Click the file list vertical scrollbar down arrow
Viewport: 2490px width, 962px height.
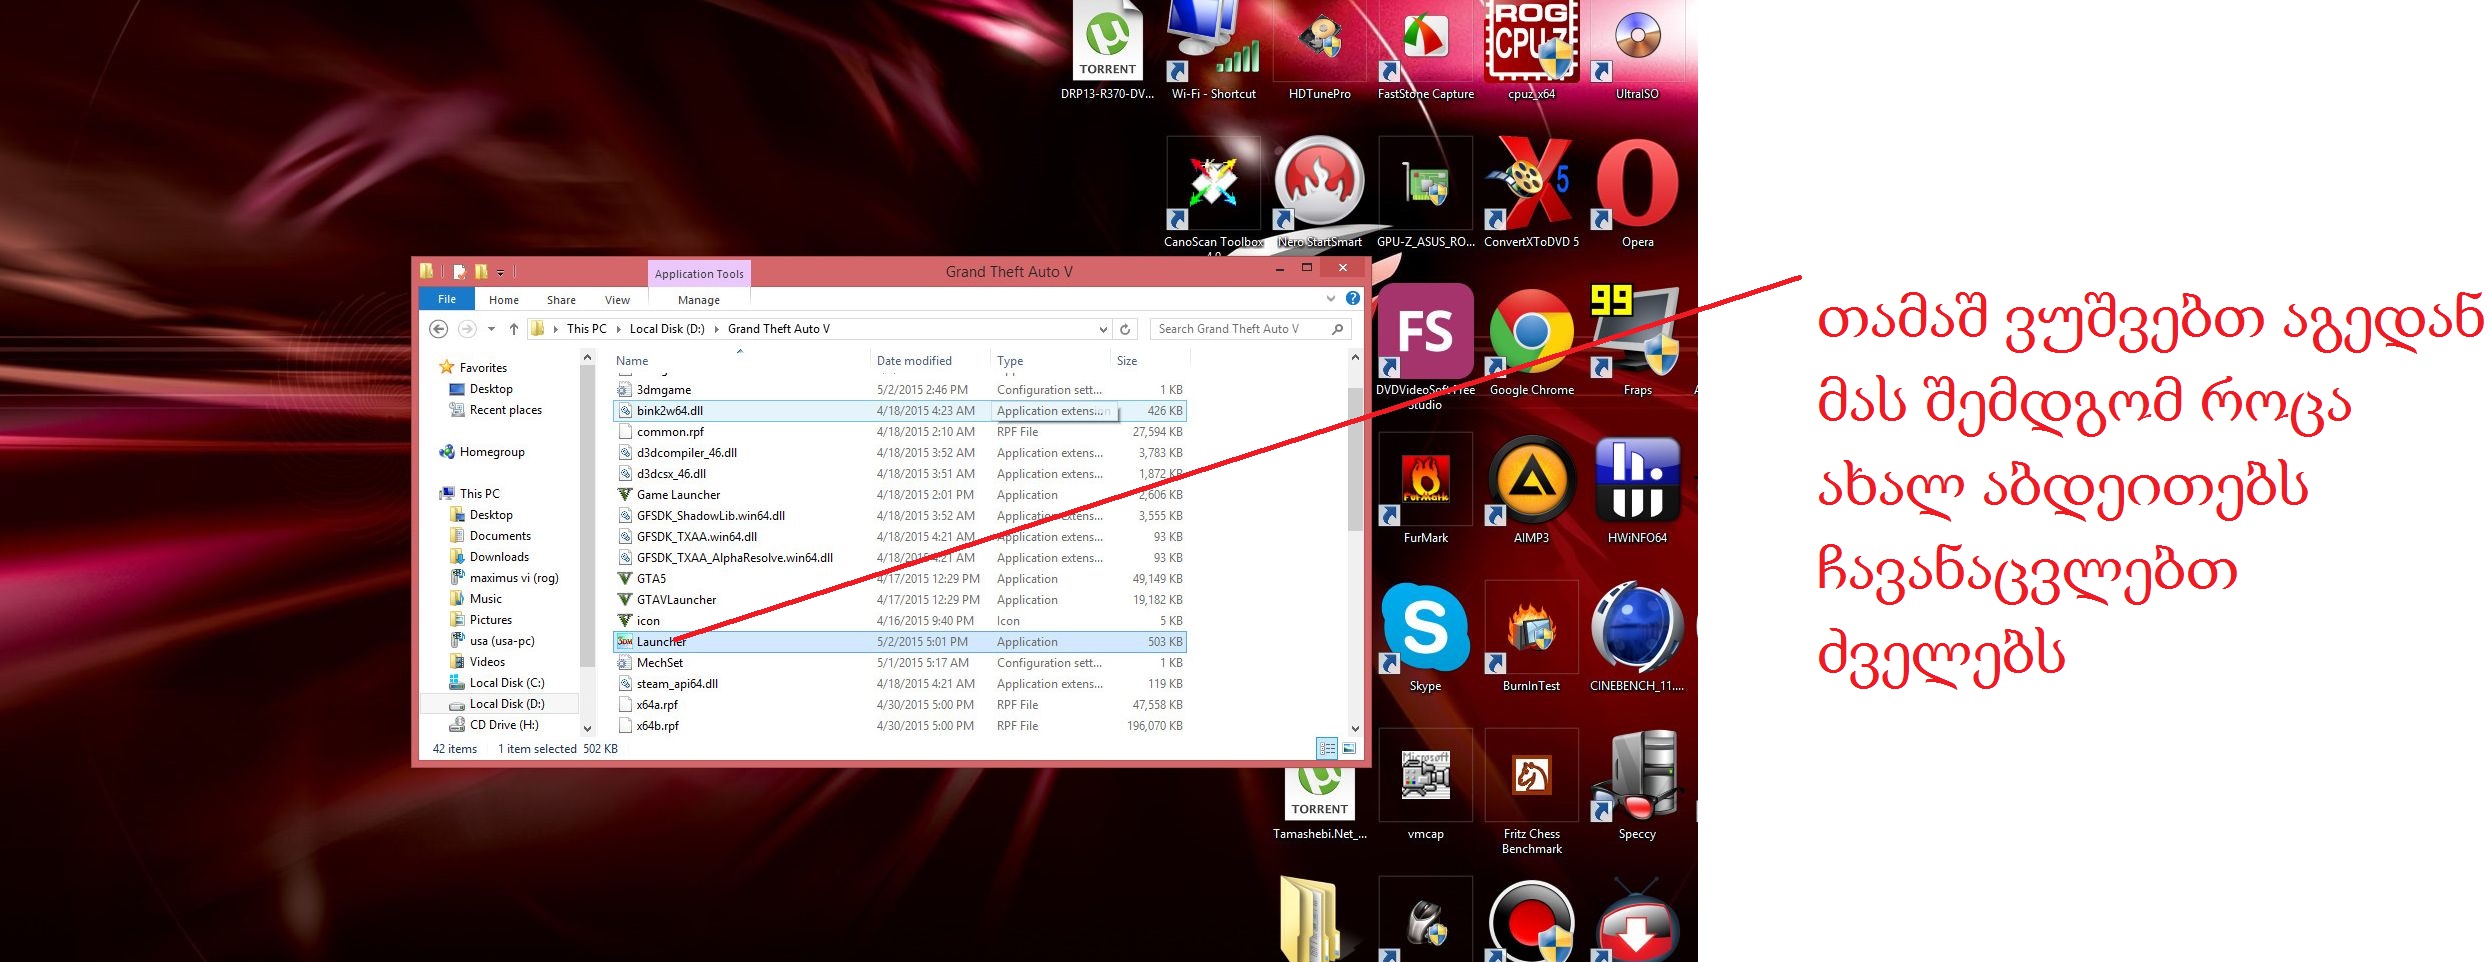point(1355,729)
